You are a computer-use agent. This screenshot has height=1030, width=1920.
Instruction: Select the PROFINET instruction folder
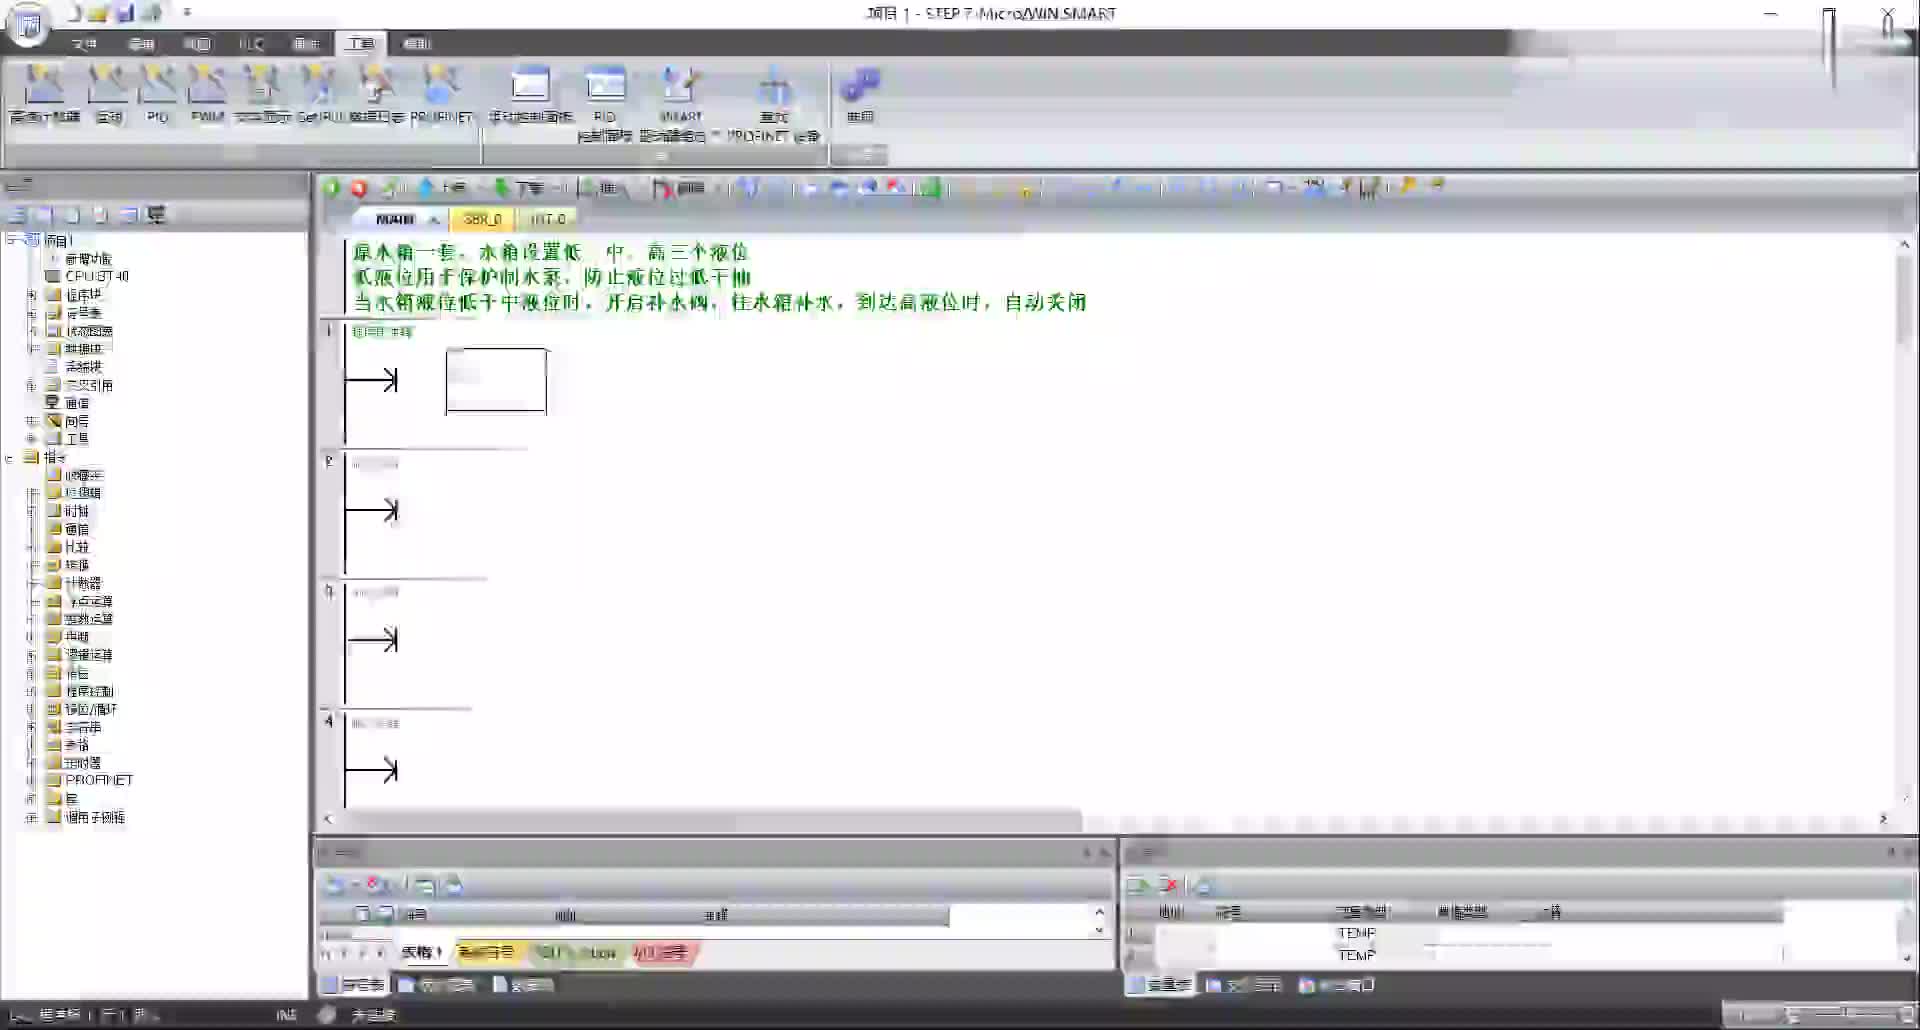coord(90,780)
